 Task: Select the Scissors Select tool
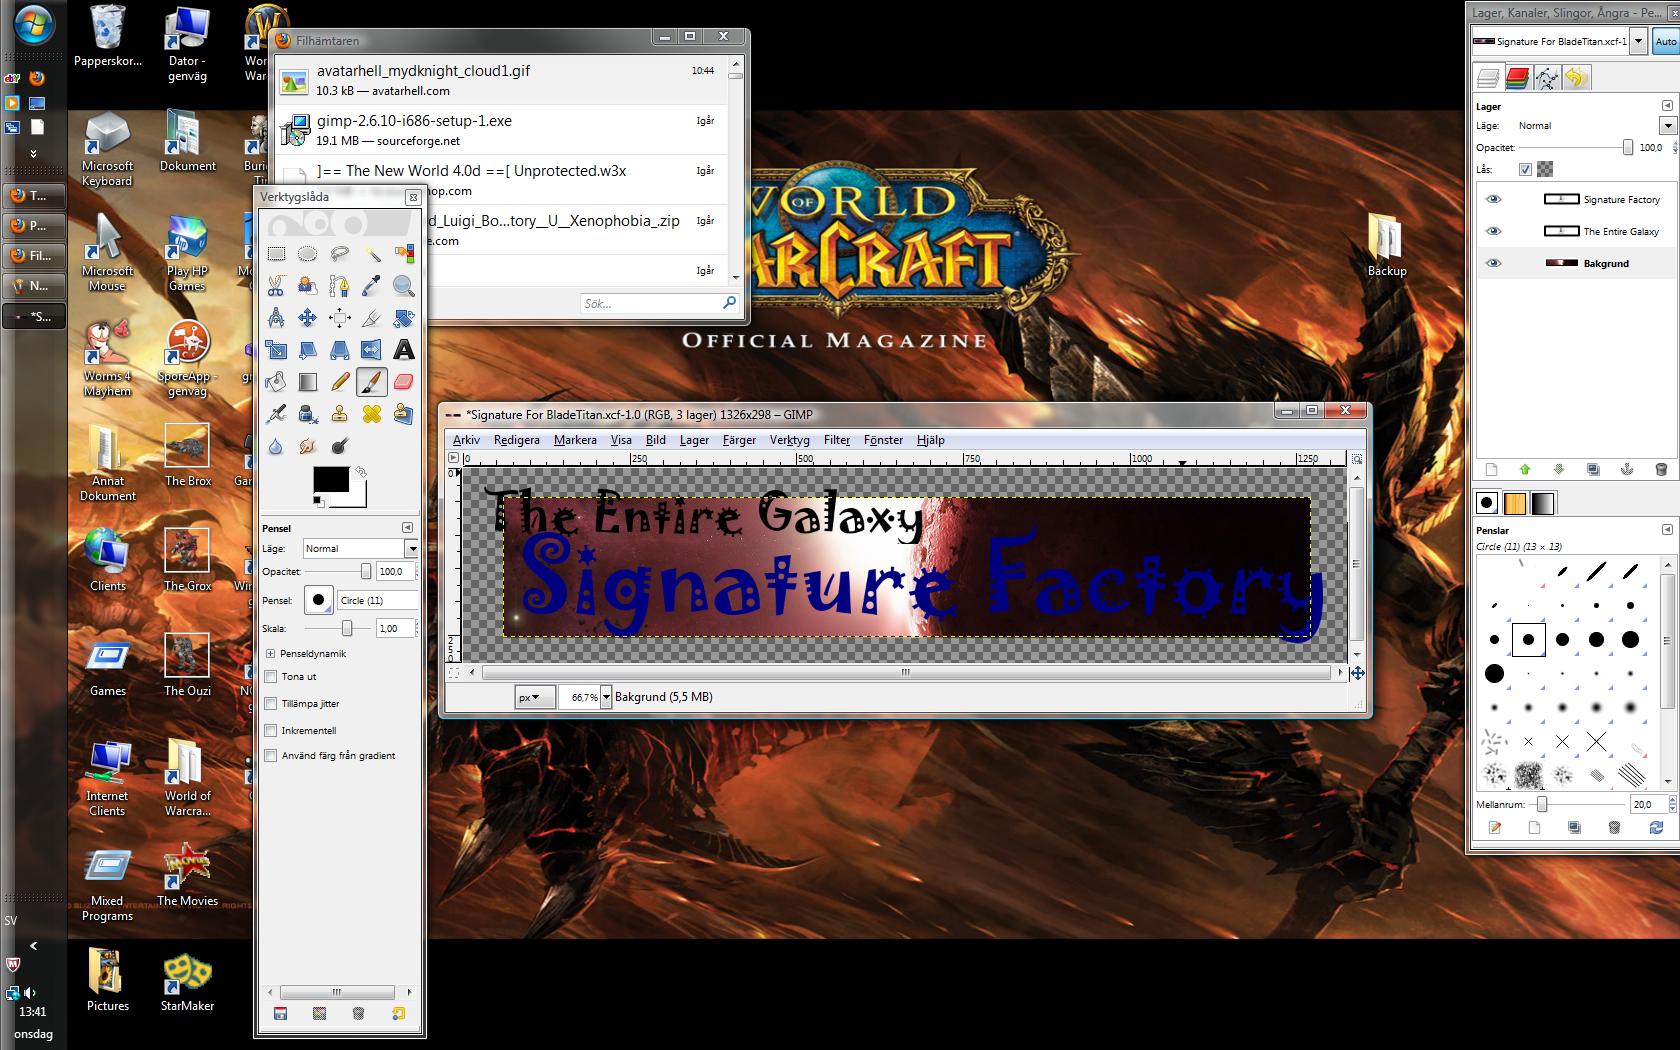pos(276,286)
